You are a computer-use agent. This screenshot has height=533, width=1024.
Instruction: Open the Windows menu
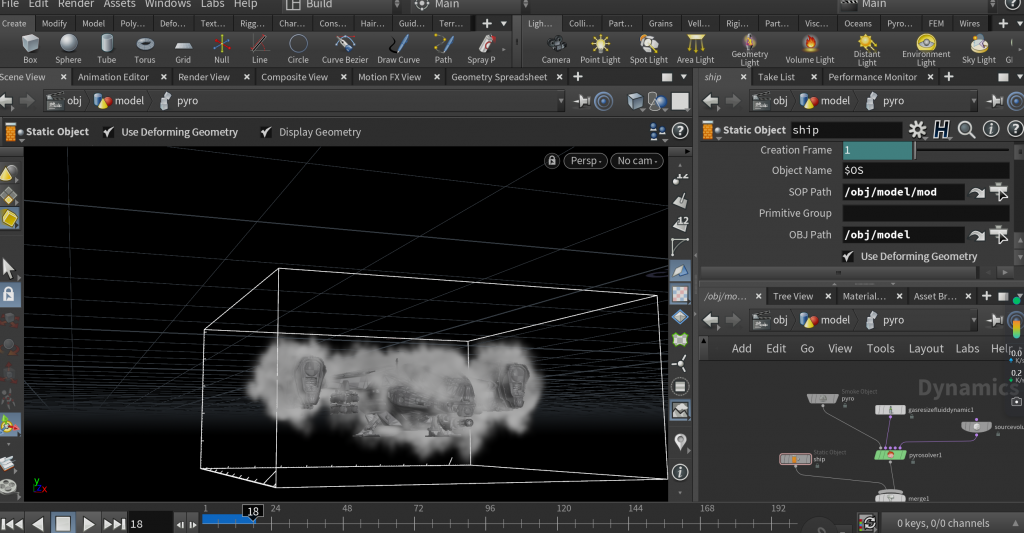coord(168,4)
